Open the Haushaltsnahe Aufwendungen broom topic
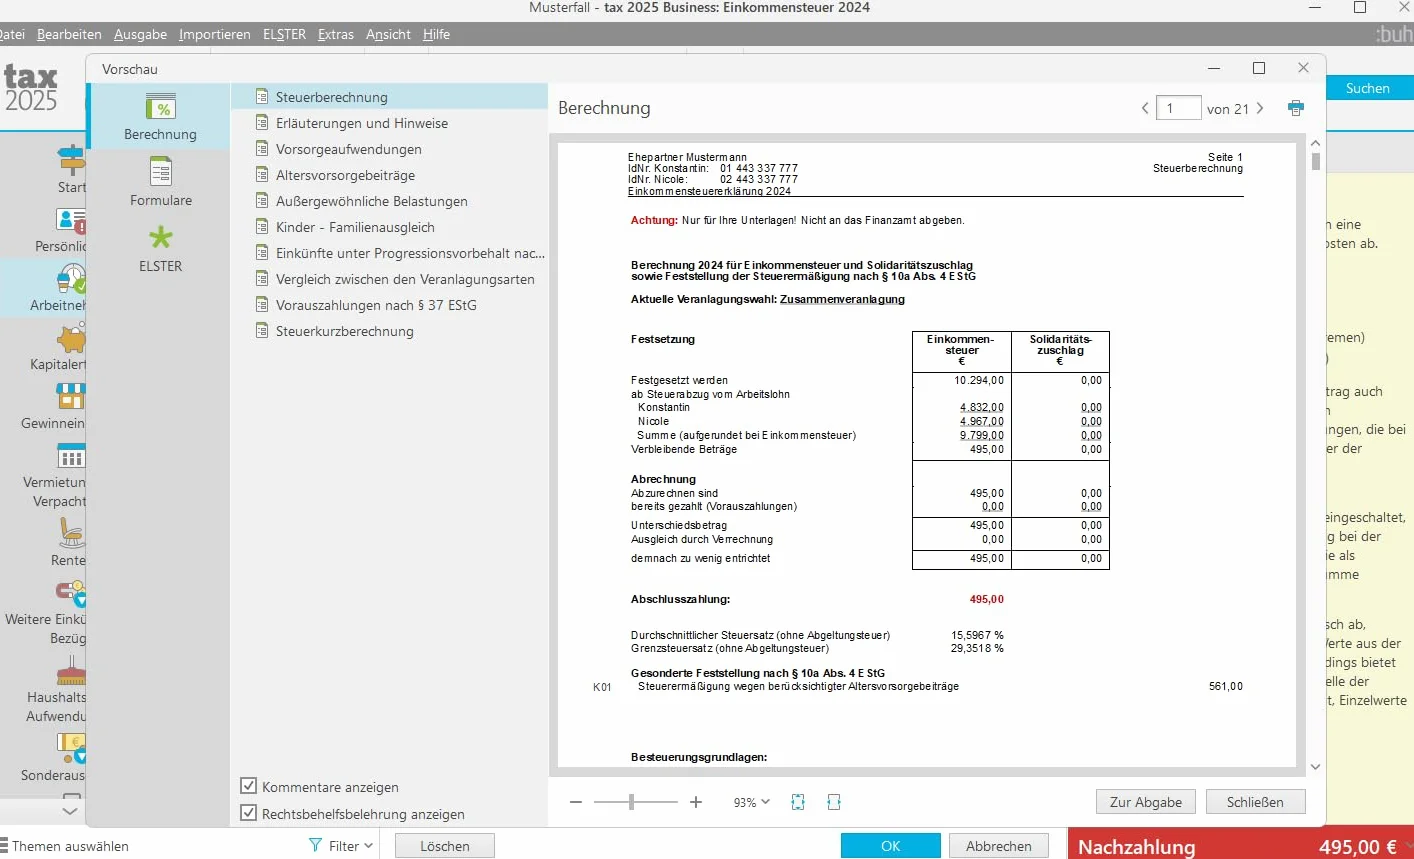Screen dimensions: 1414x859 pyautogui.click(x=56, y=690)
